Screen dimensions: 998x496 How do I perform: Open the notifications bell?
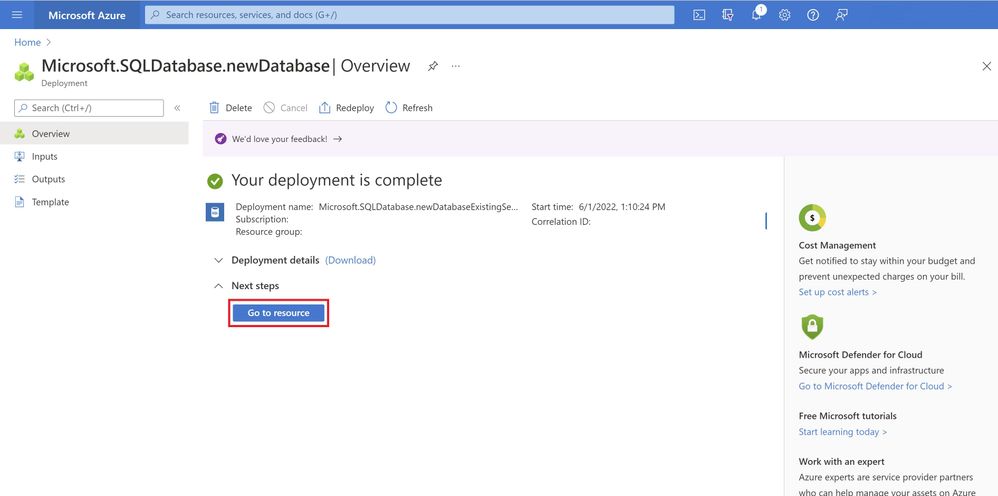757,15
